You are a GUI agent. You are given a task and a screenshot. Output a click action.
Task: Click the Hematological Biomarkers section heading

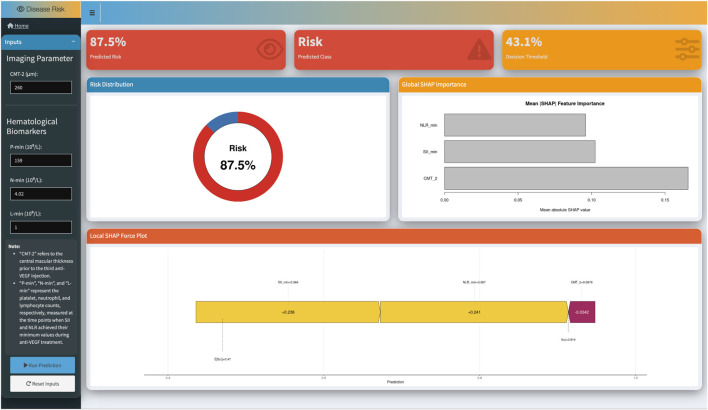tap(32, 126)
